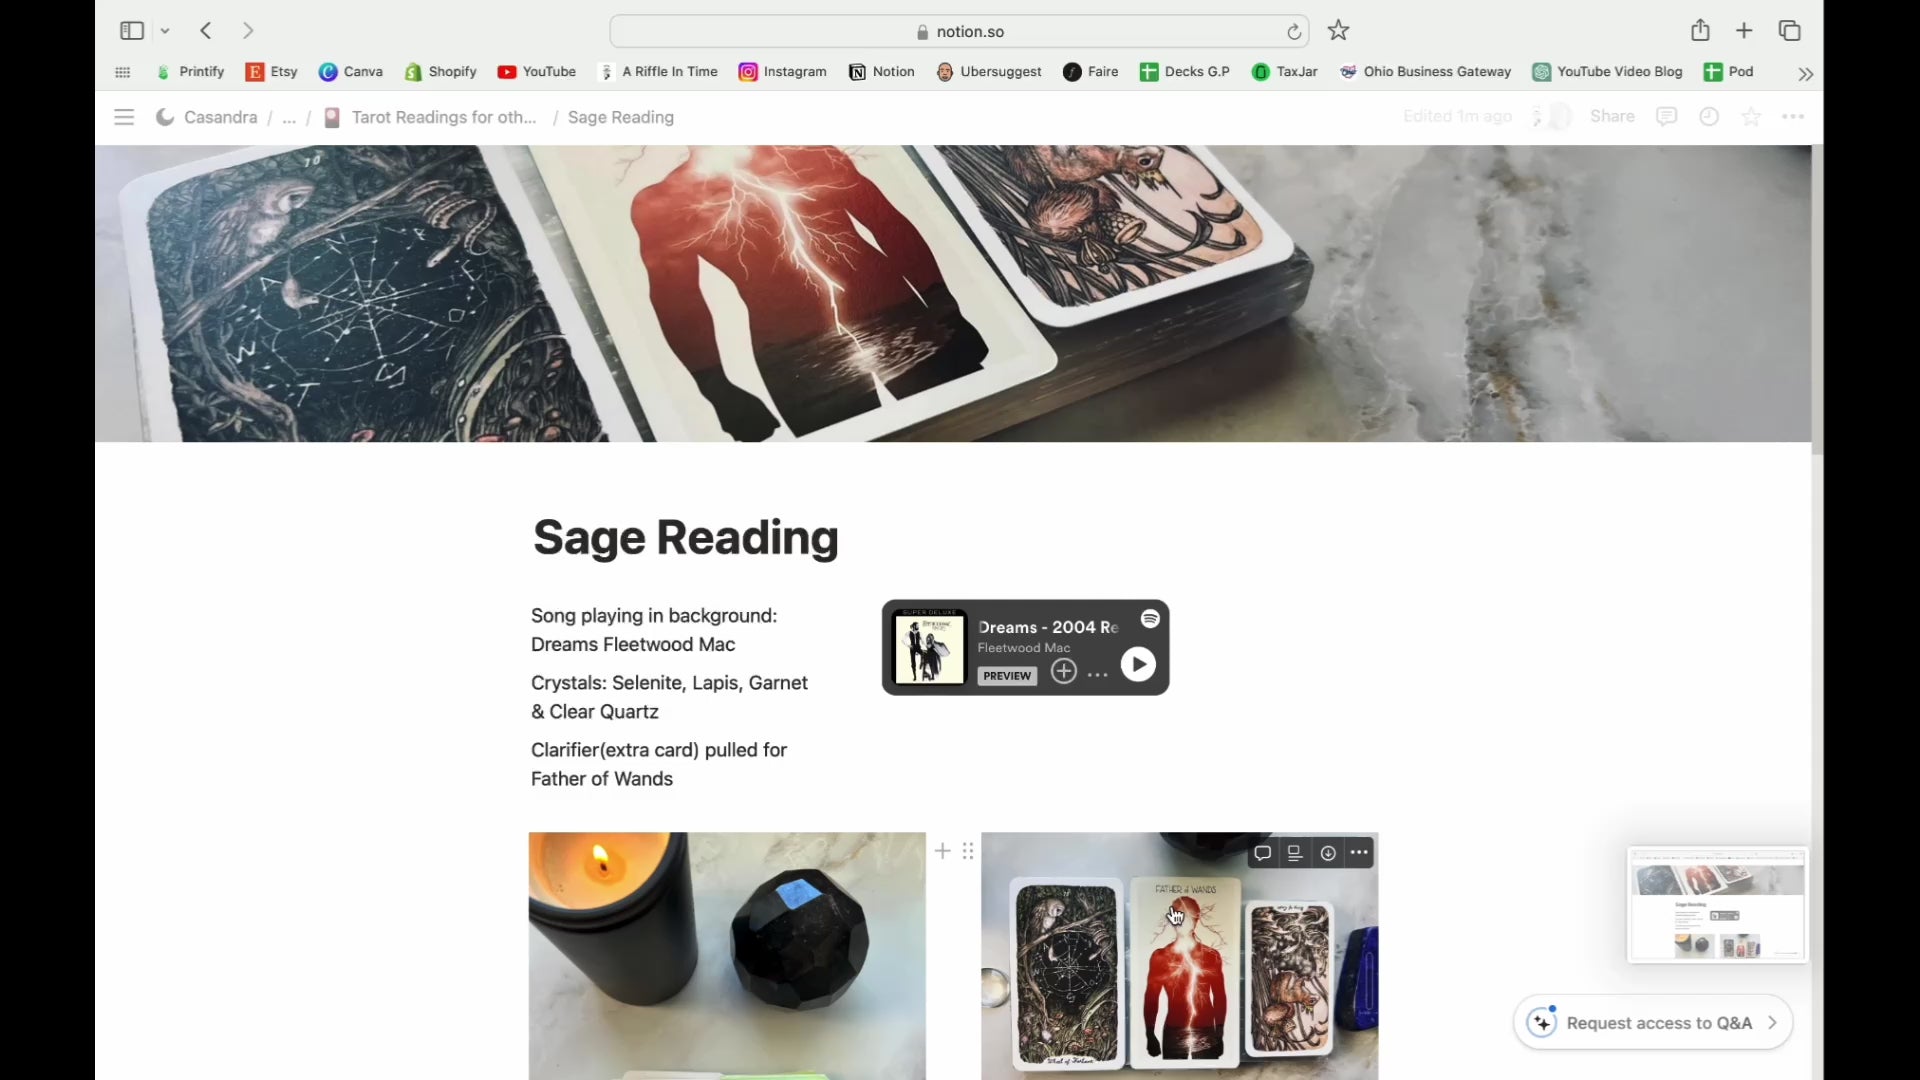Screen dimensions: 1920x1080
Task: Add Dreams track to Spotify library
Action: (1064, 672)
